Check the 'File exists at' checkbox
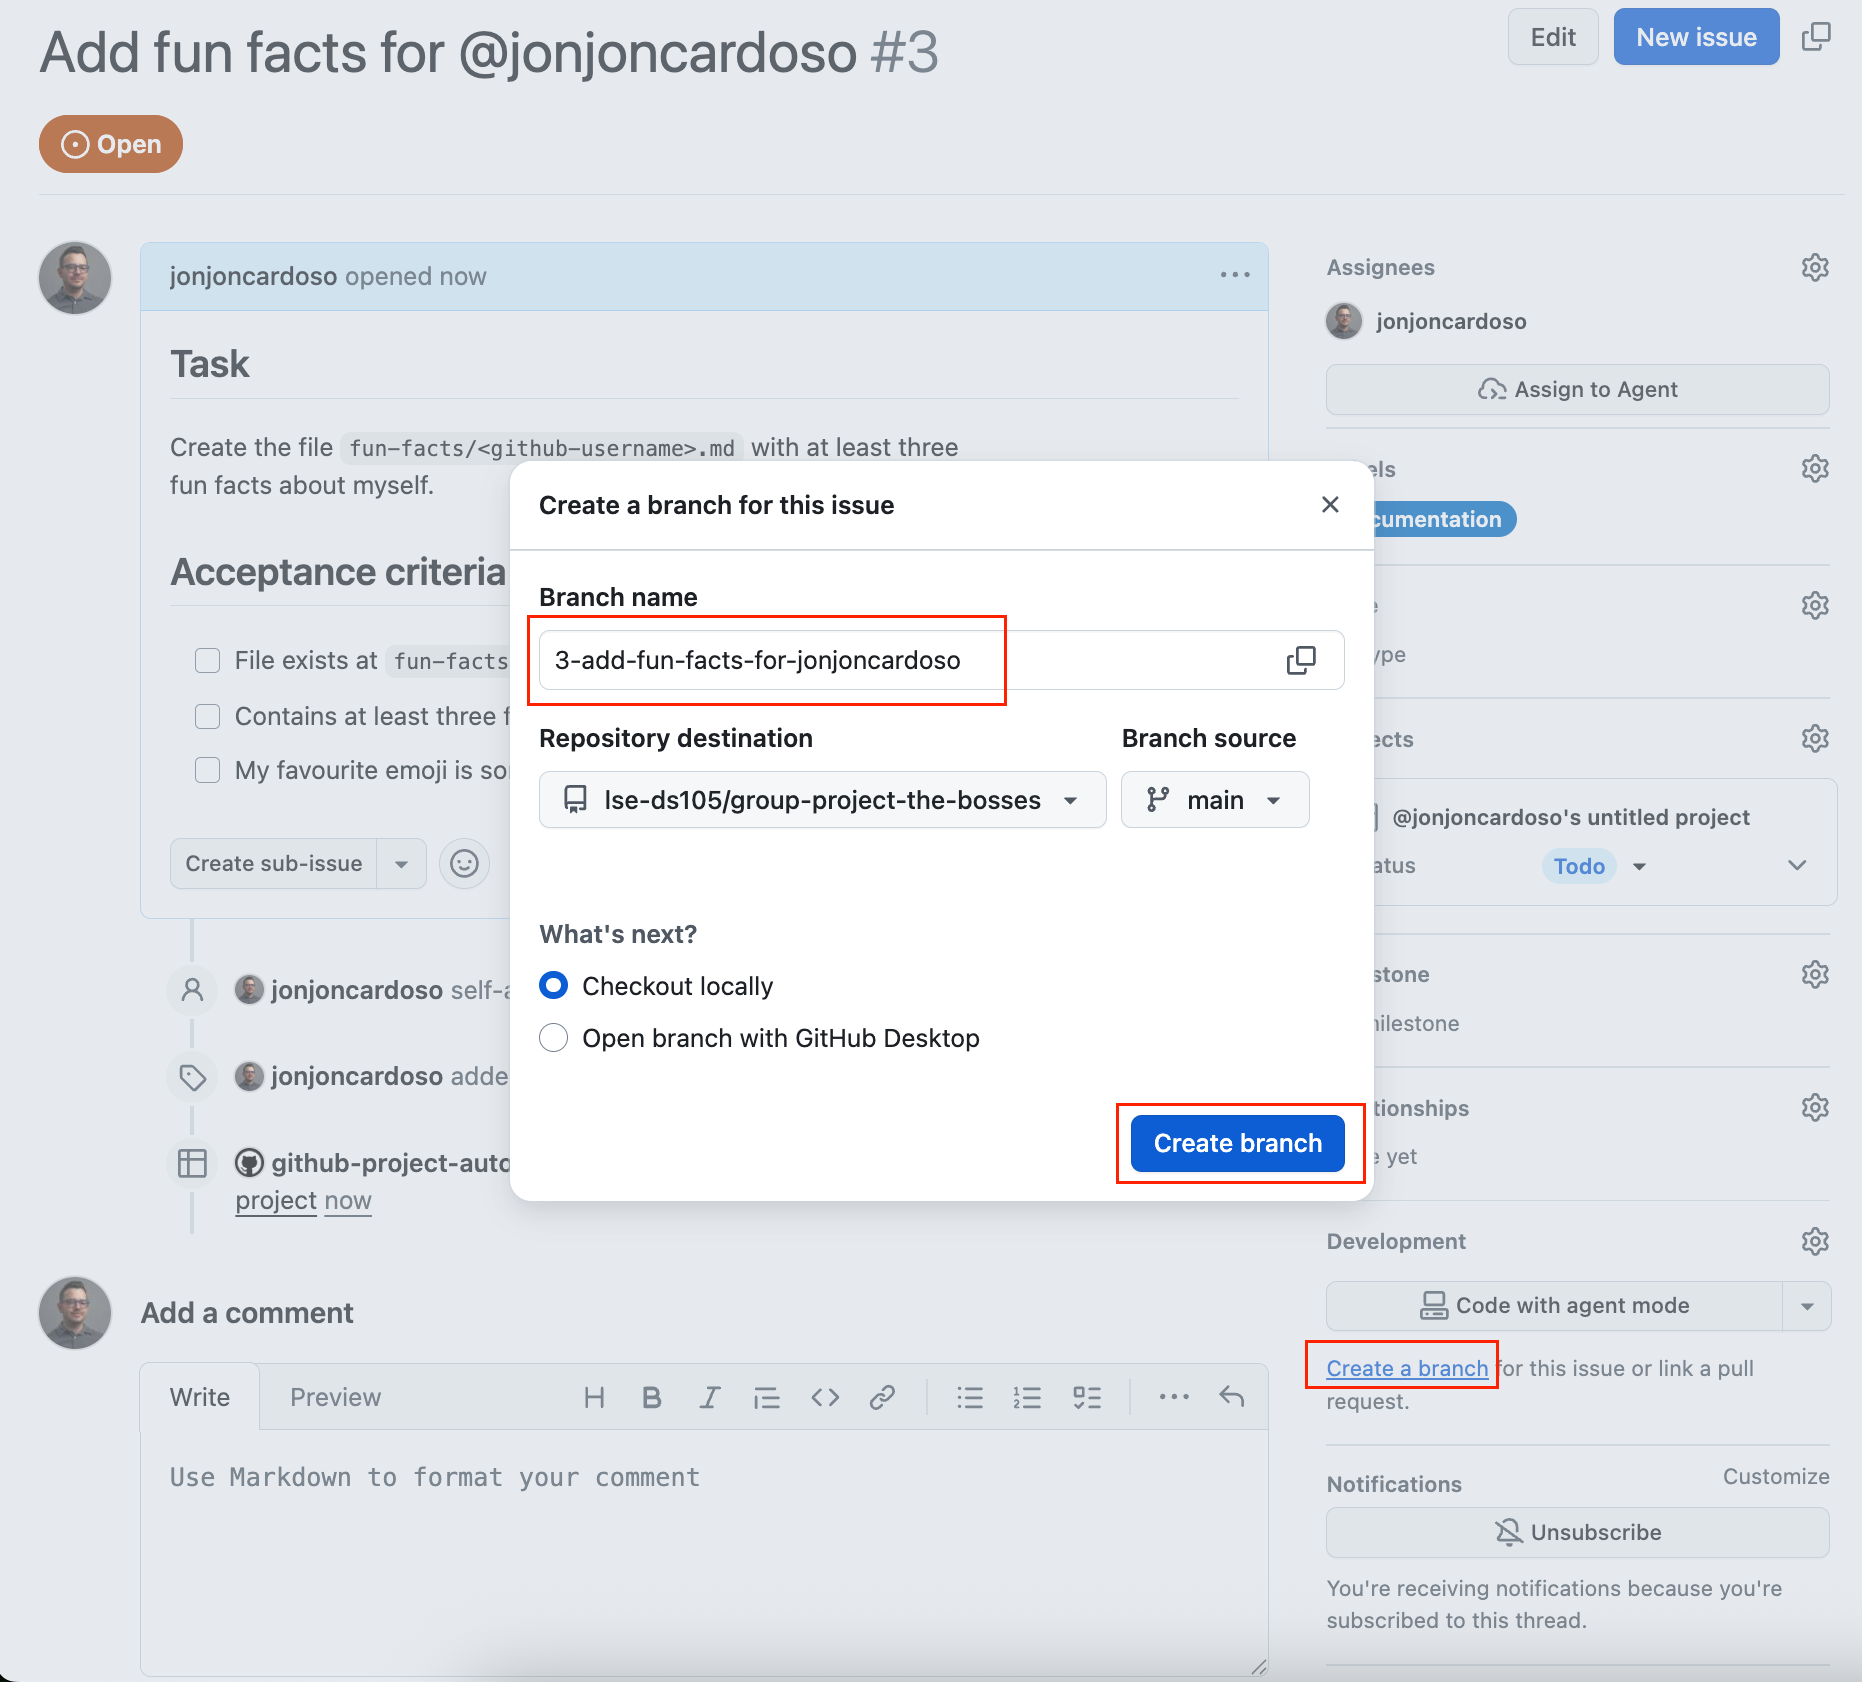 [208, 661]
